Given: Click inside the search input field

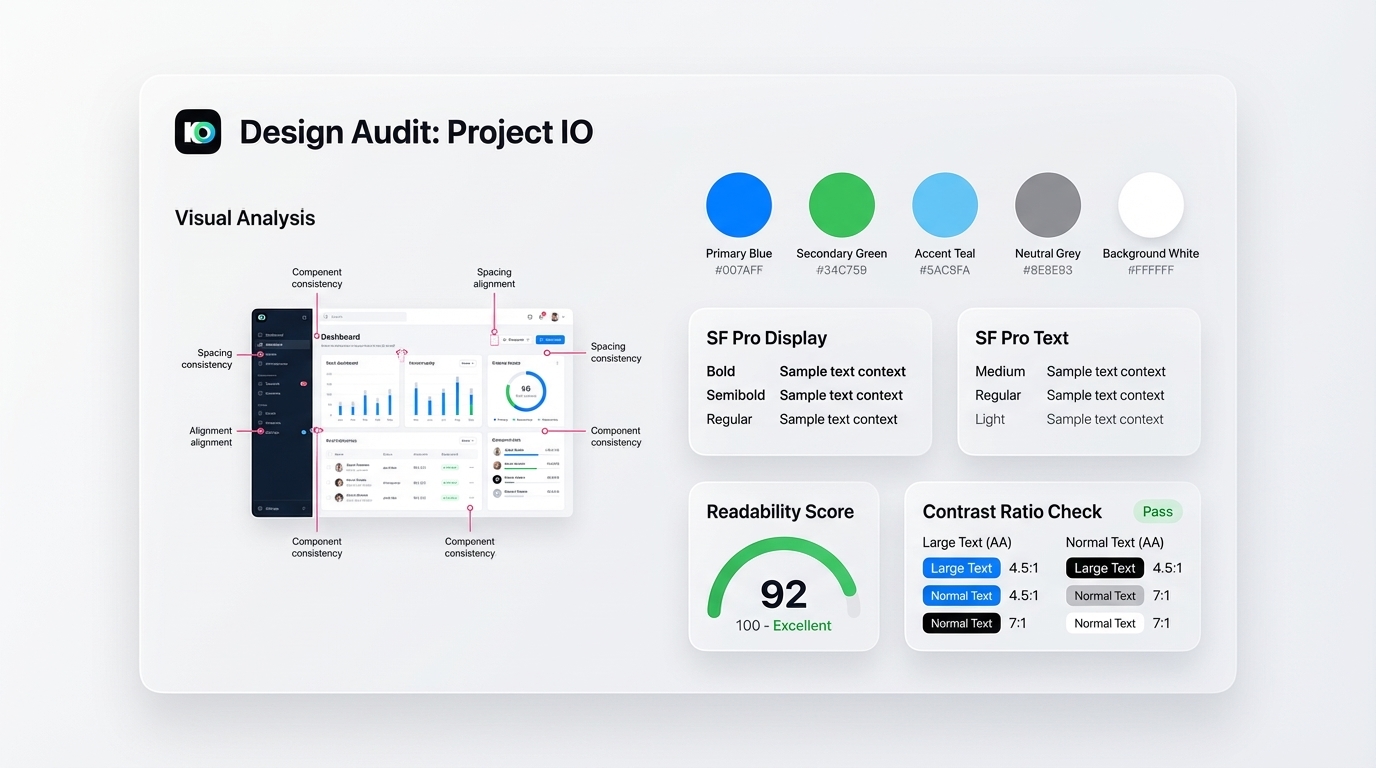Looking at the screenshot, I should (x=368, y=317).
